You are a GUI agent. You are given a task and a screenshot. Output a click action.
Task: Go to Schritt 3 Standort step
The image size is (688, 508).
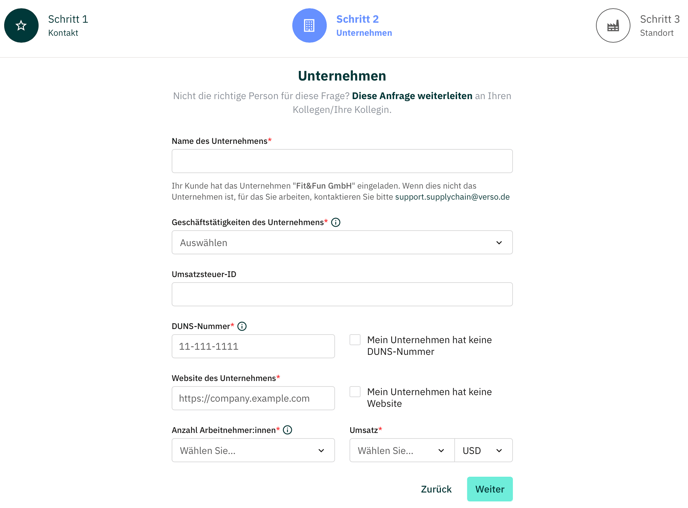coord(638,25)
